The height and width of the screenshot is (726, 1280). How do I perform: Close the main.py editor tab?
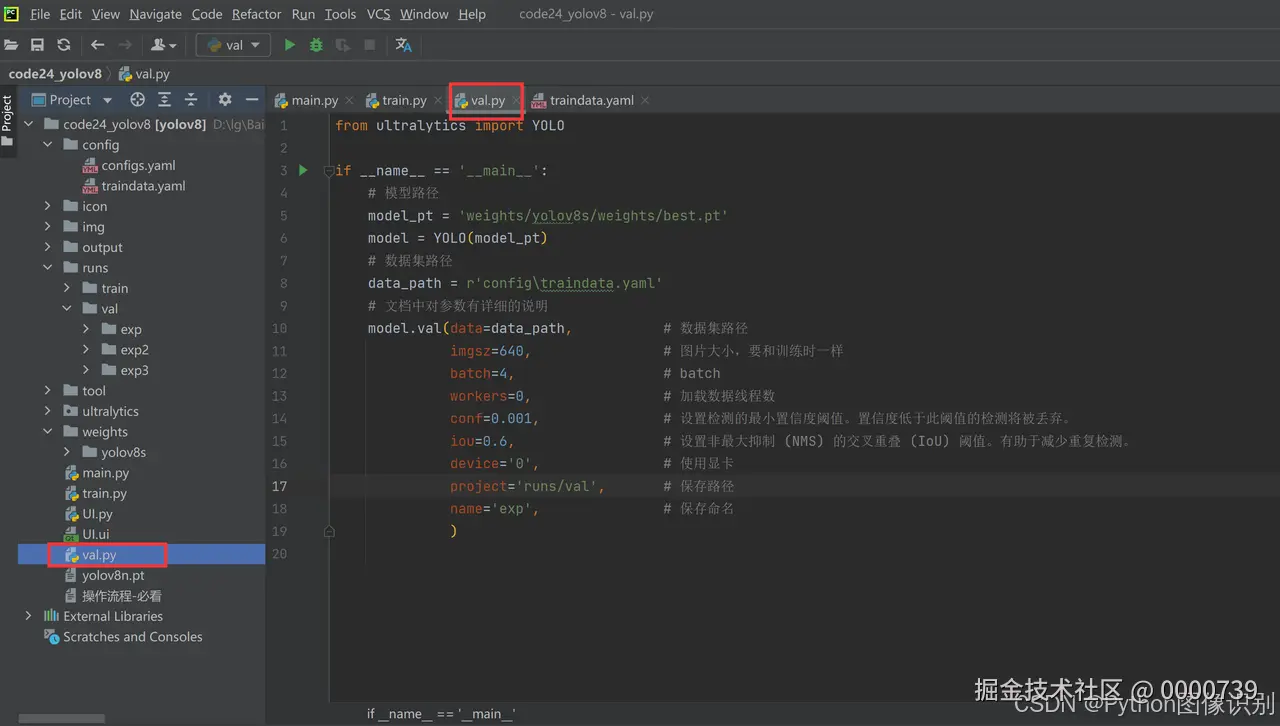click(x=349, y=100)
